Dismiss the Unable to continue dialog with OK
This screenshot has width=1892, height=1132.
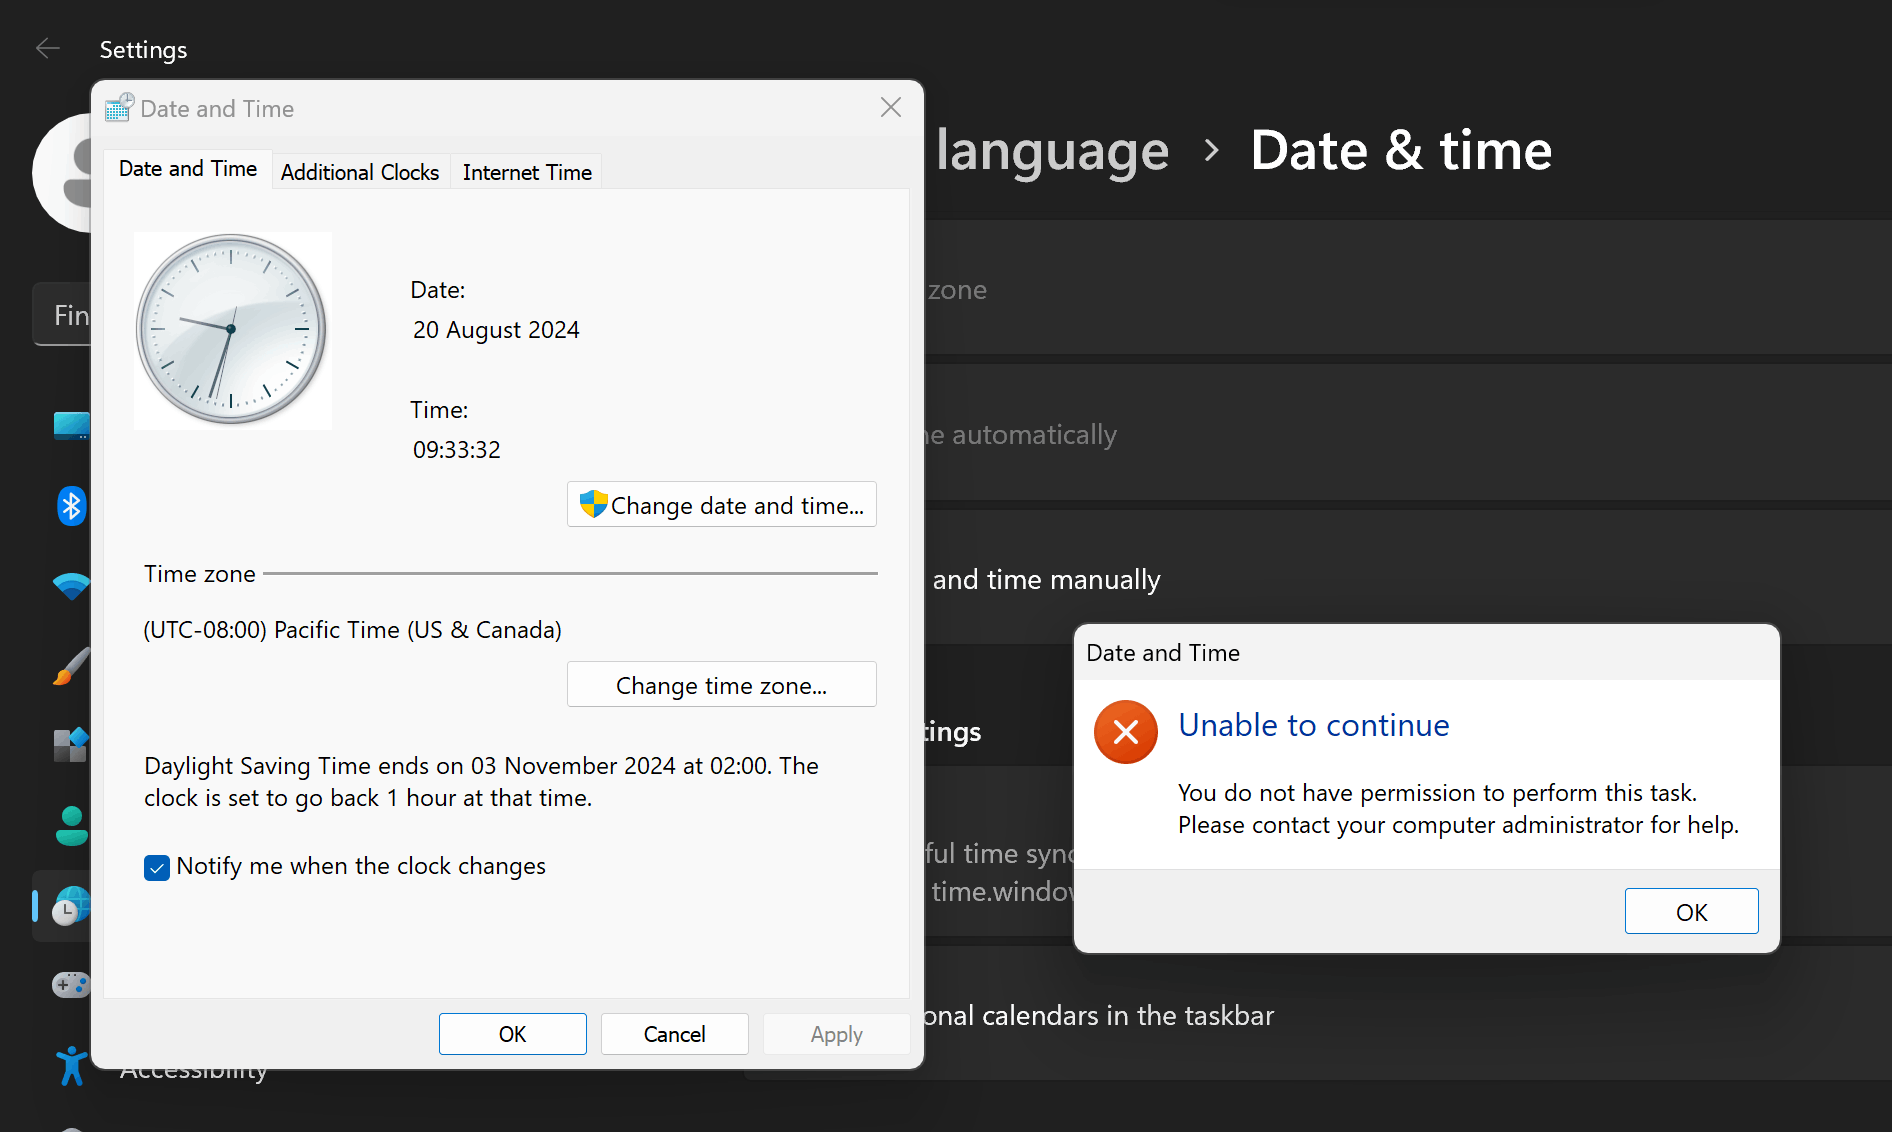click(x=1691, y=911)
